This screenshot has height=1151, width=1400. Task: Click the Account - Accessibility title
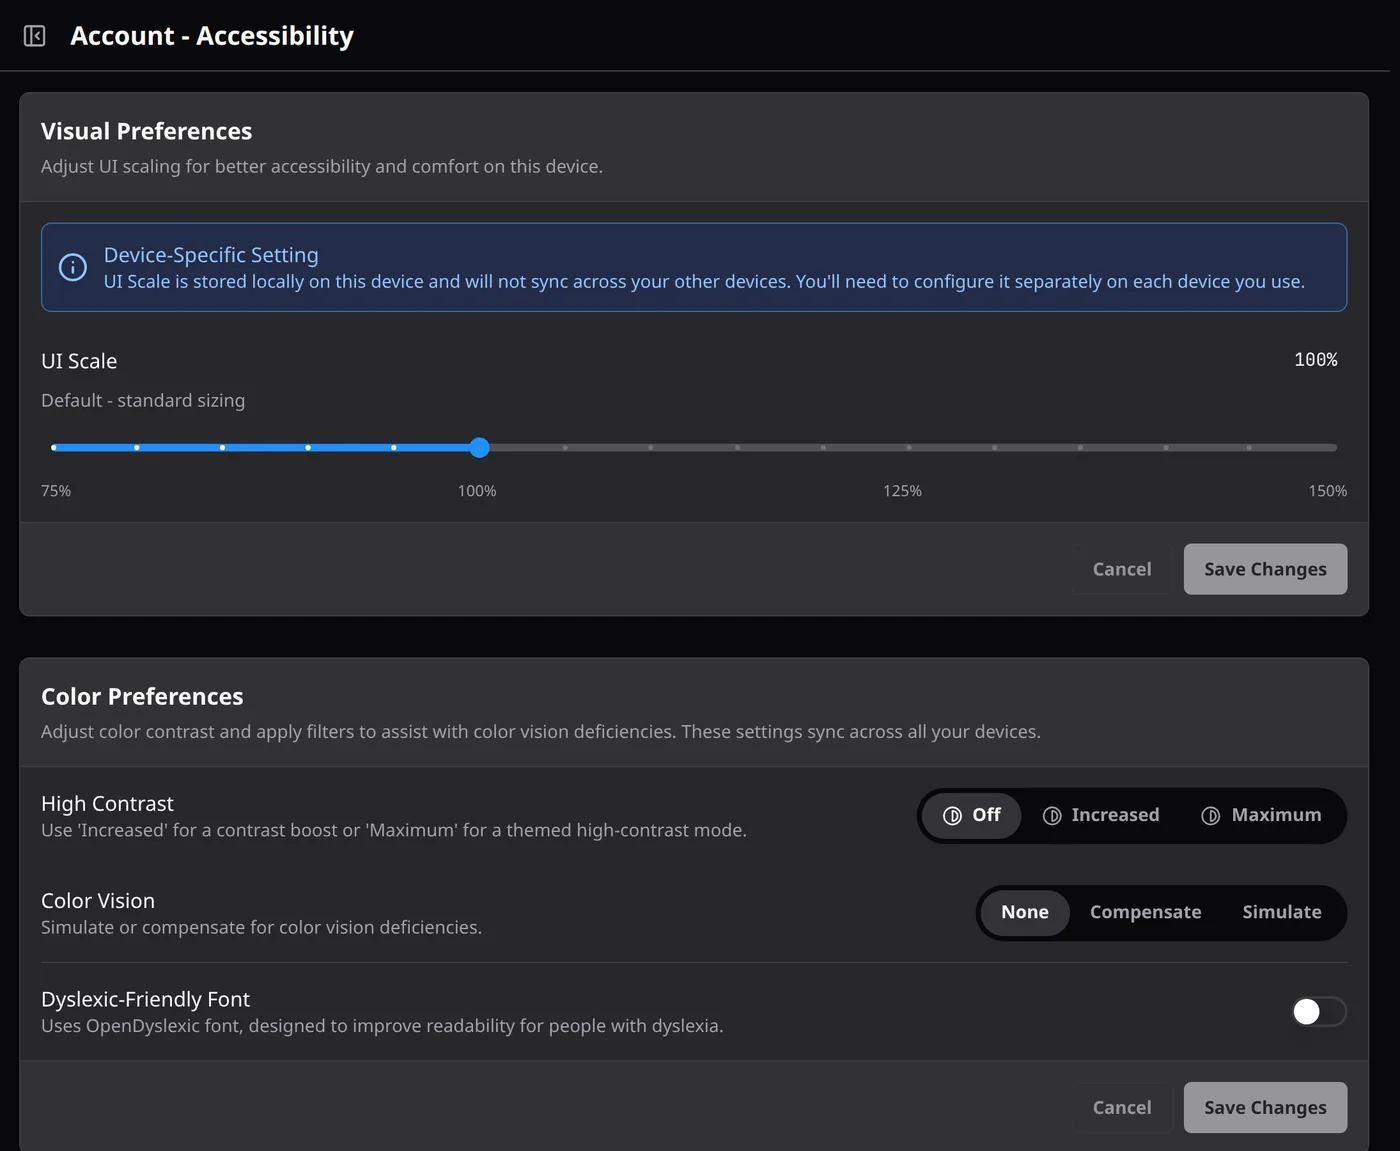click(x=212, y=36)
